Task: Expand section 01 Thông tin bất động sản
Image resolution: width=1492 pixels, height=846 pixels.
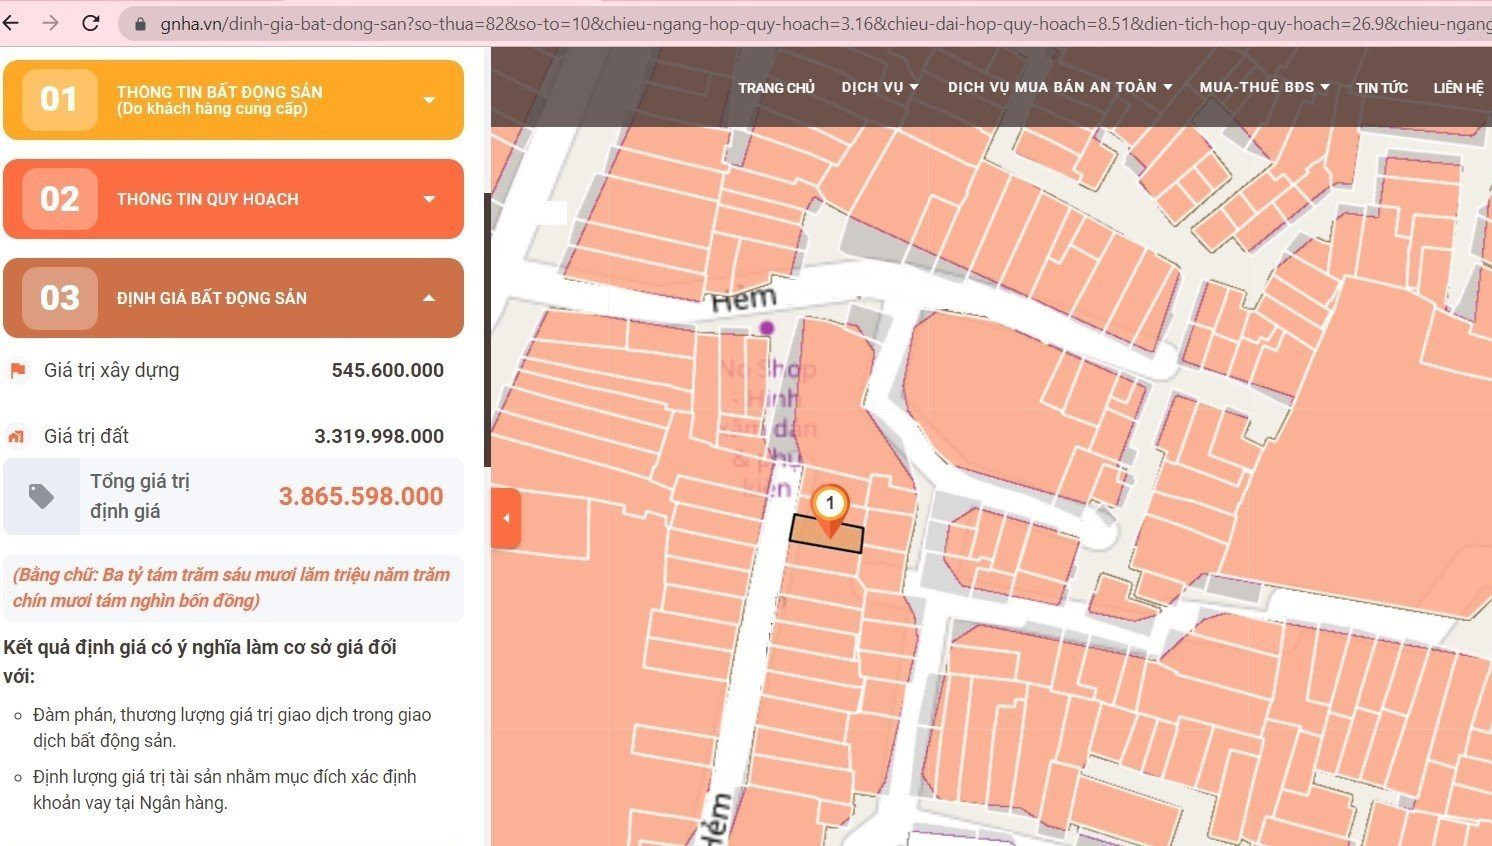Action: coord(233,100)
